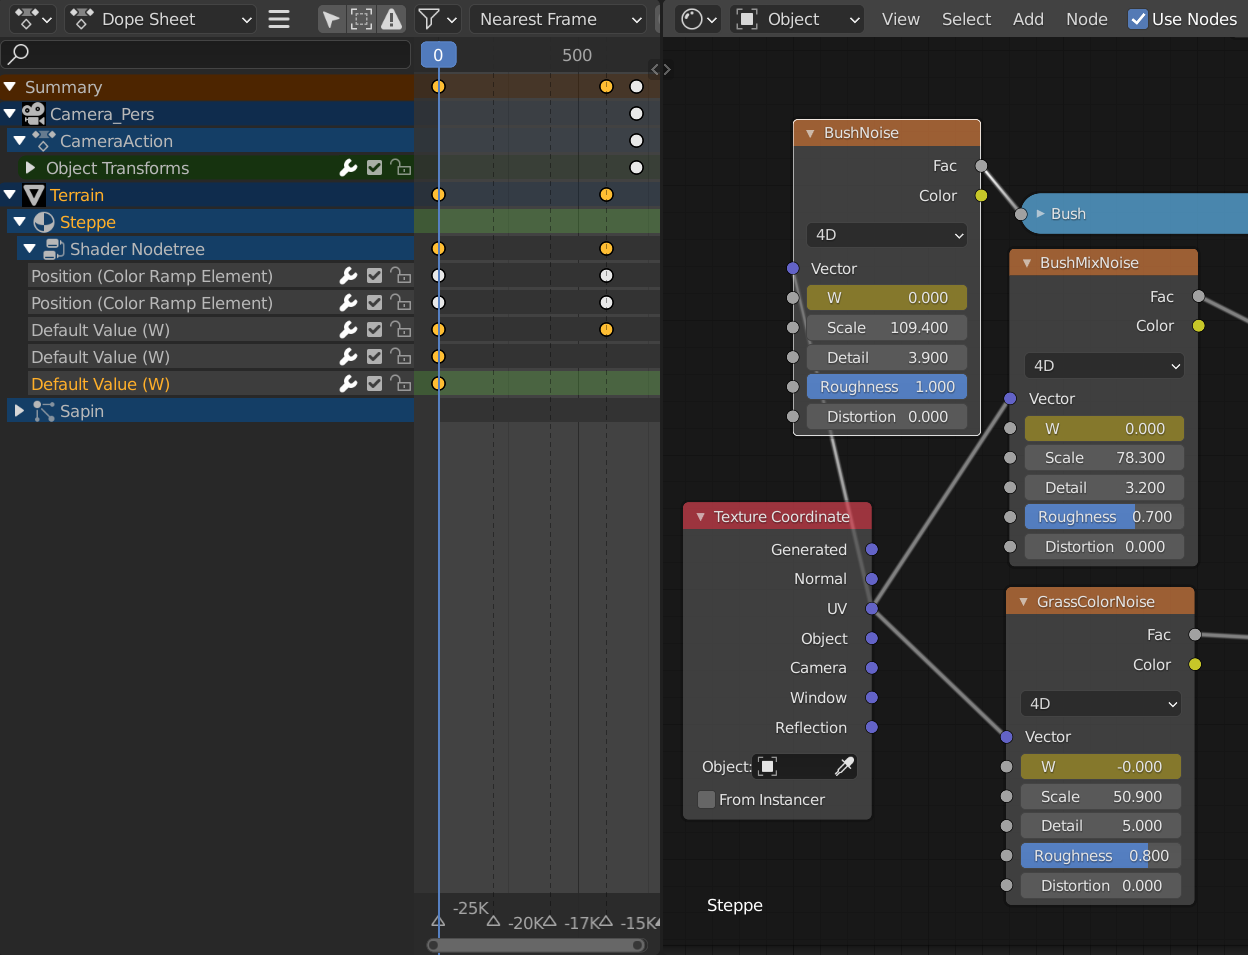Click the action icon beside CameraAction
This screenshot has width=1248, height=955.
click(43, 141)
